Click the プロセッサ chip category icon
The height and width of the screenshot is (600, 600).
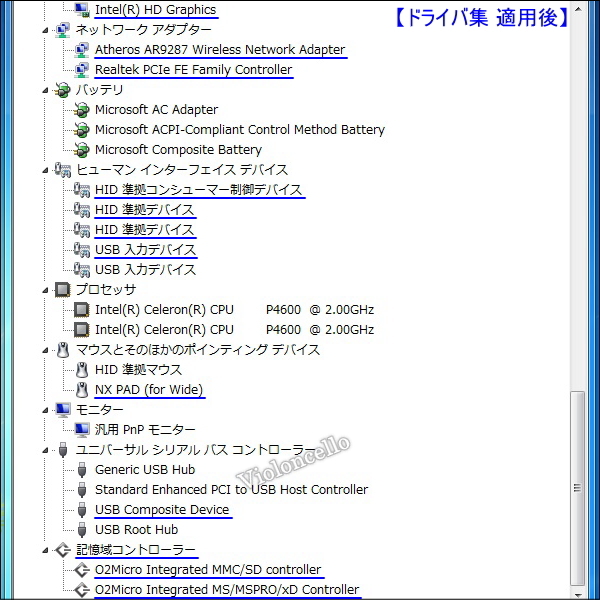click(62, 290)
